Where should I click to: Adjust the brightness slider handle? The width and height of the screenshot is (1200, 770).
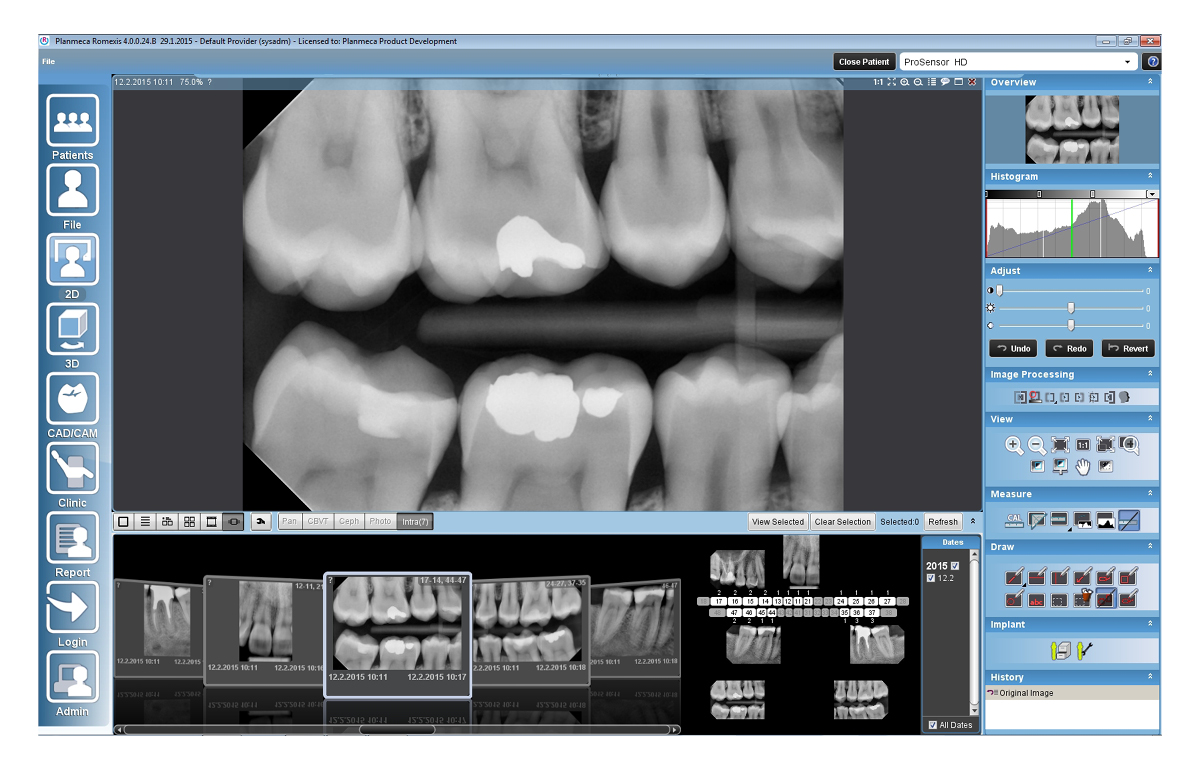click(x=1071, y=308)
